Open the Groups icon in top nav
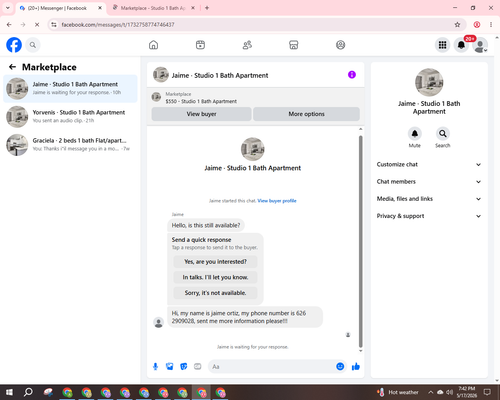Viewport: 500px width, 400px height. 340,45
